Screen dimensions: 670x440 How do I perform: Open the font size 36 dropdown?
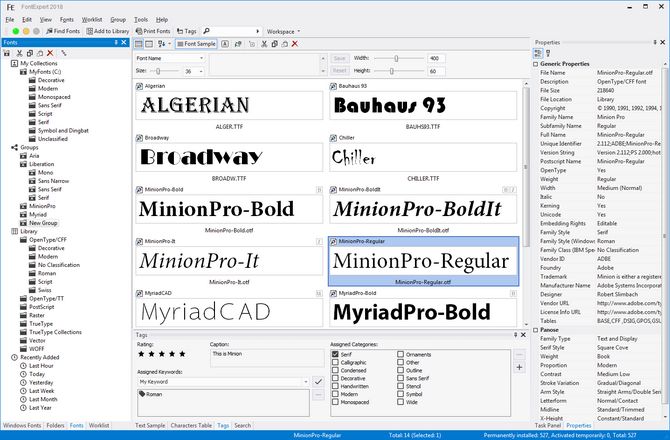[x=201, y=71]
